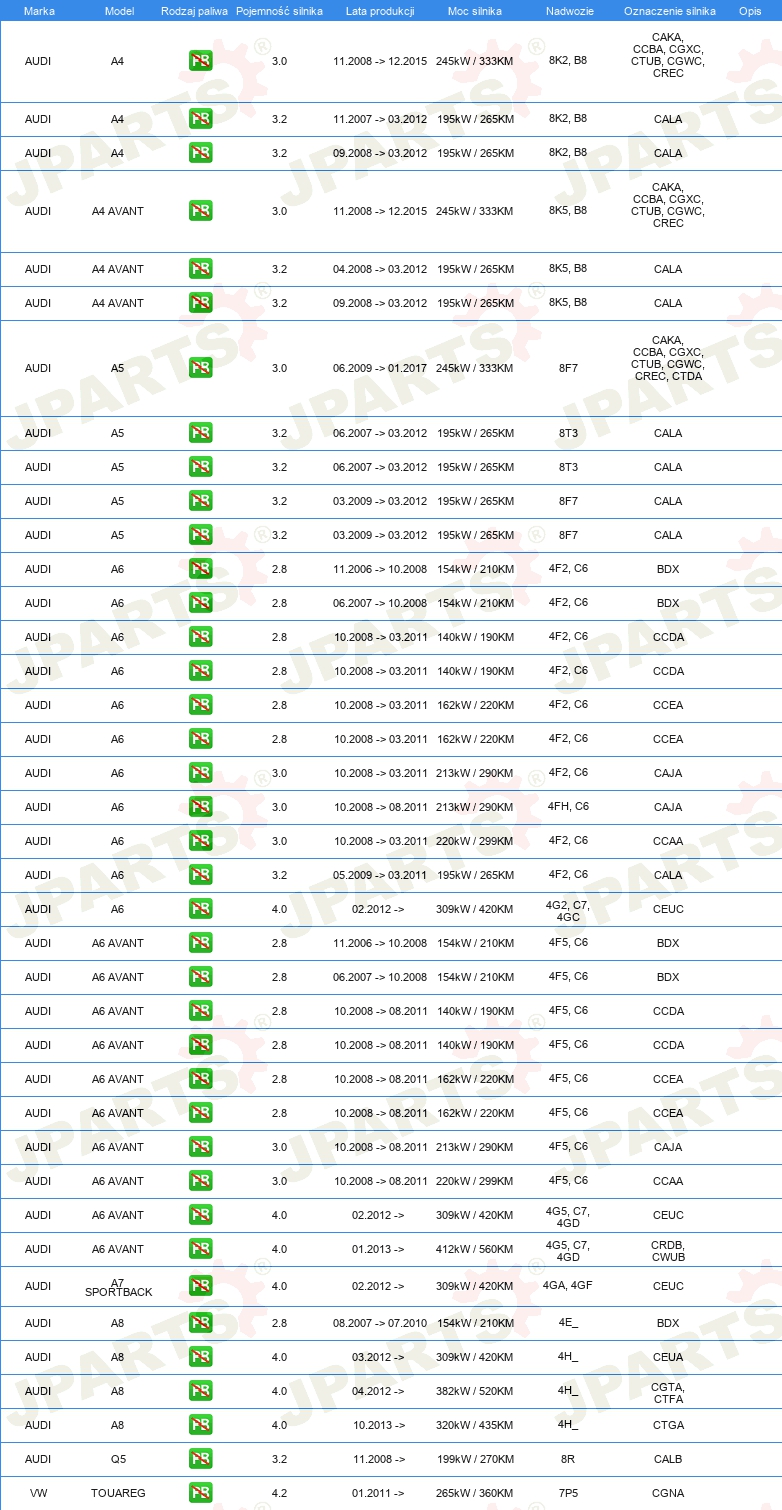
Task: Click fuel icon in A8 CTGA 435KM row
Action: point(201,1425)
